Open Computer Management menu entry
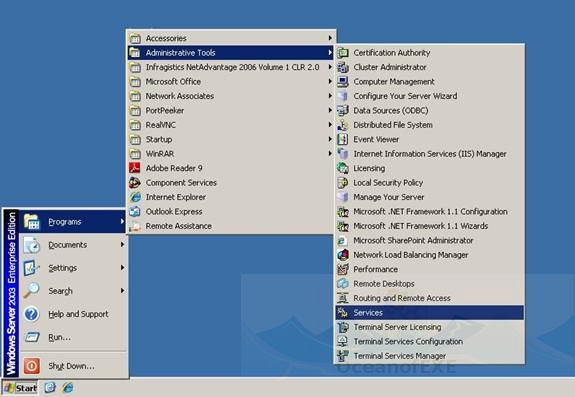This screenshot has width=575, height=397. (x=429, y=81)
